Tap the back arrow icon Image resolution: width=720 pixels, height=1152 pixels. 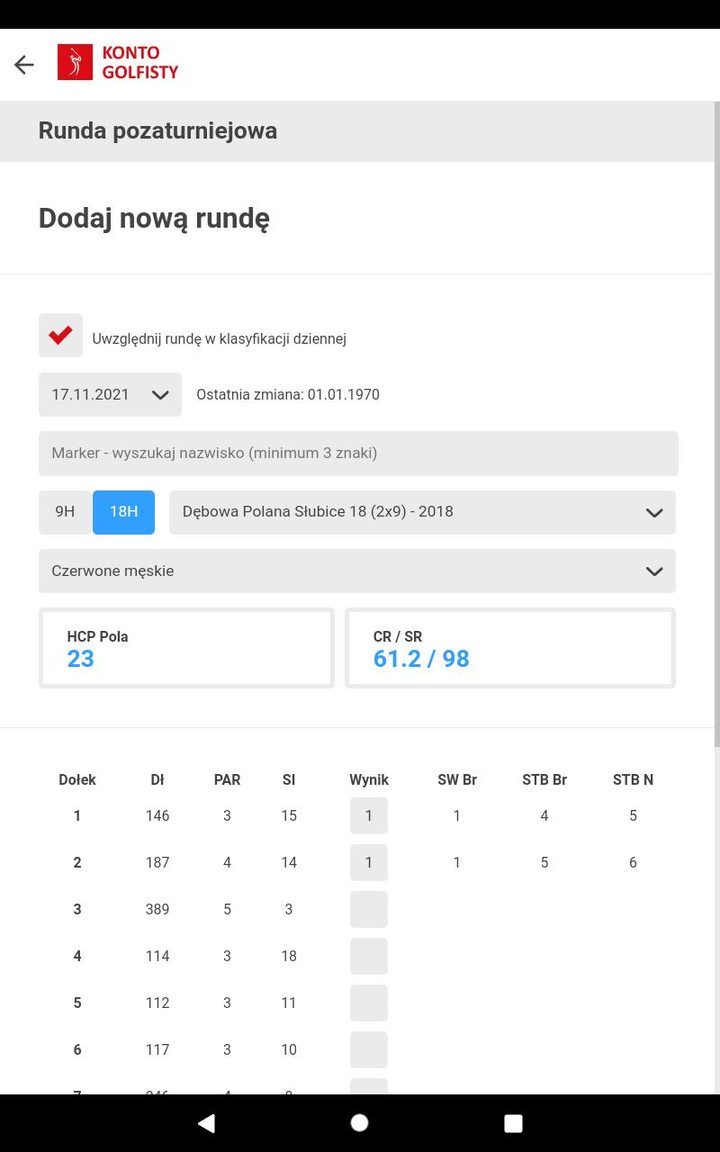click(x=24, y=65)
